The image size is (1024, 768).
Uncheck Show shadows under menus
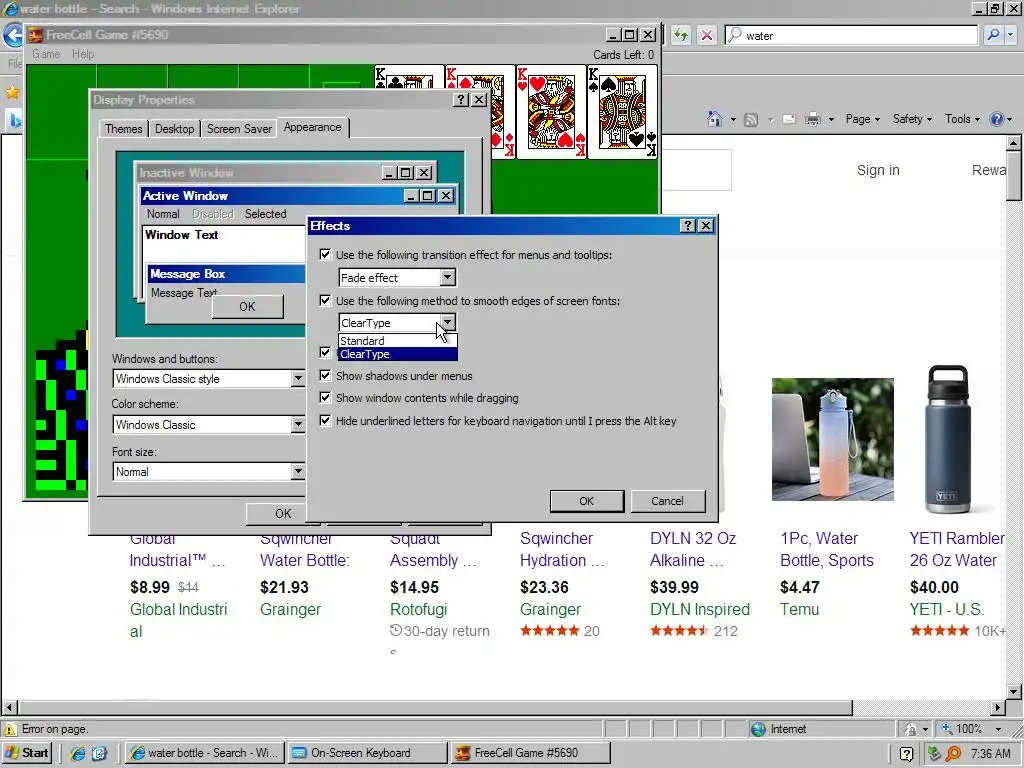(325, 376)
